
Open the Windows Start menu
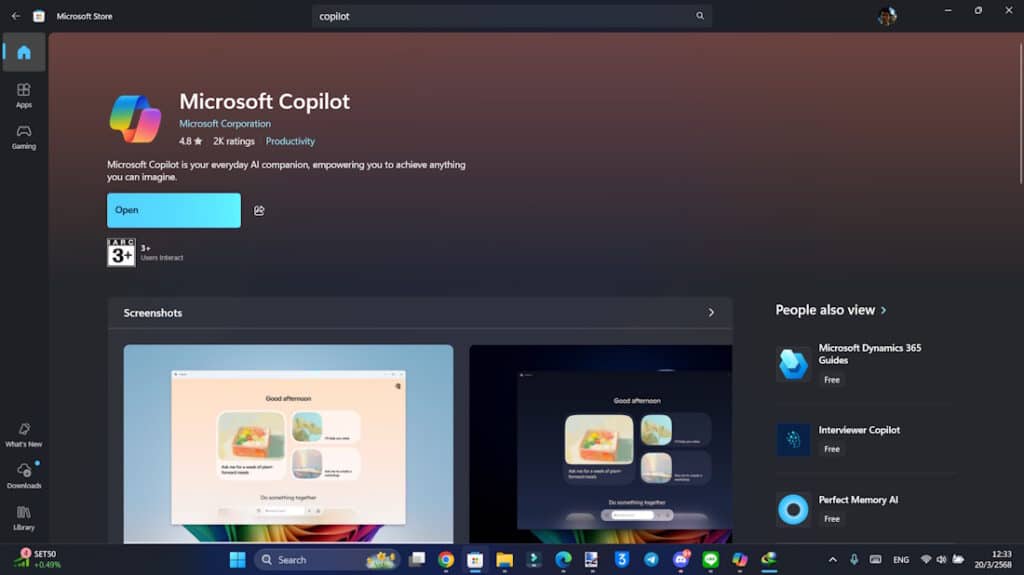coord(238,559)
